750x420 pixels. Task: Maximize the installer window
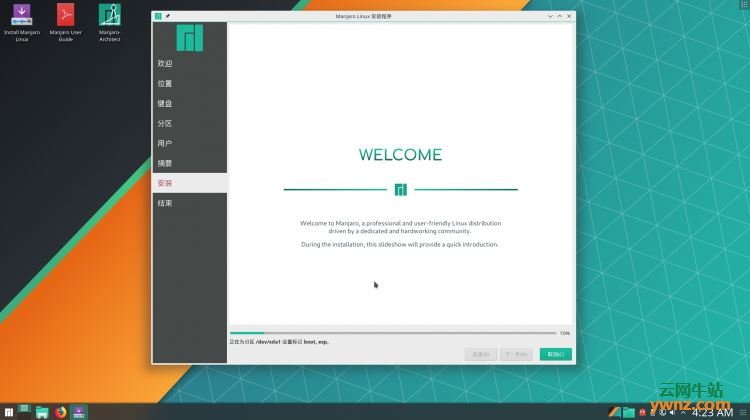click(x=560, y=16)
